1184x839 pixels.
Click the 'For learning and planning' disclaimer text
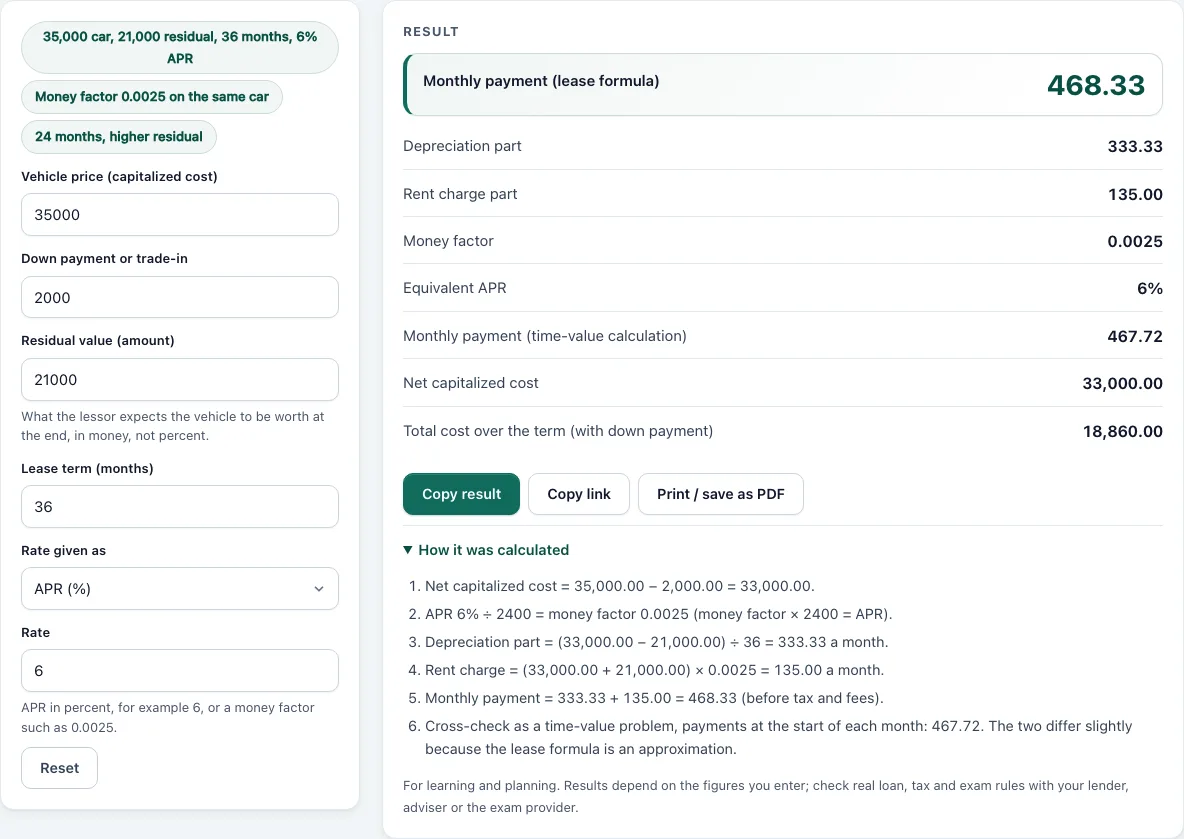[766, 796]
